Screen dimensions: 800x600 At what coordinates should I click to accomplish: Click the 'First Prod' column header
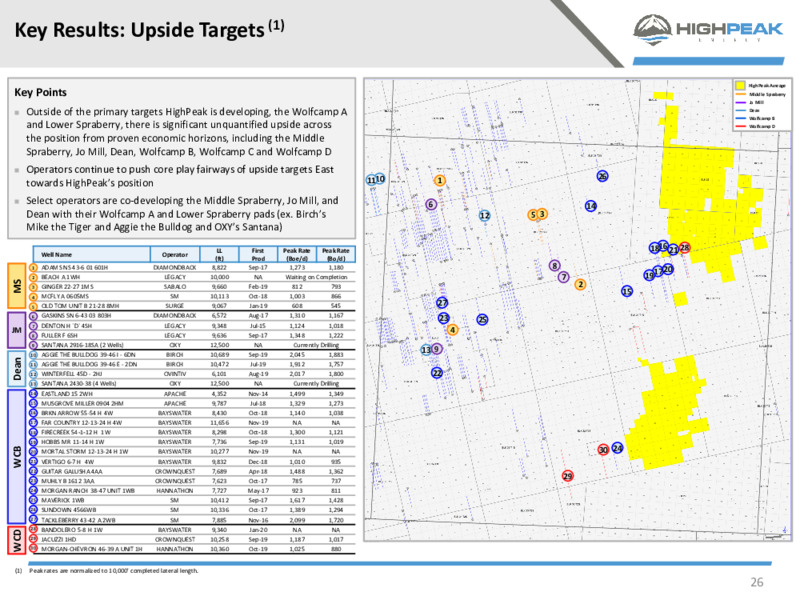[258, 254]
